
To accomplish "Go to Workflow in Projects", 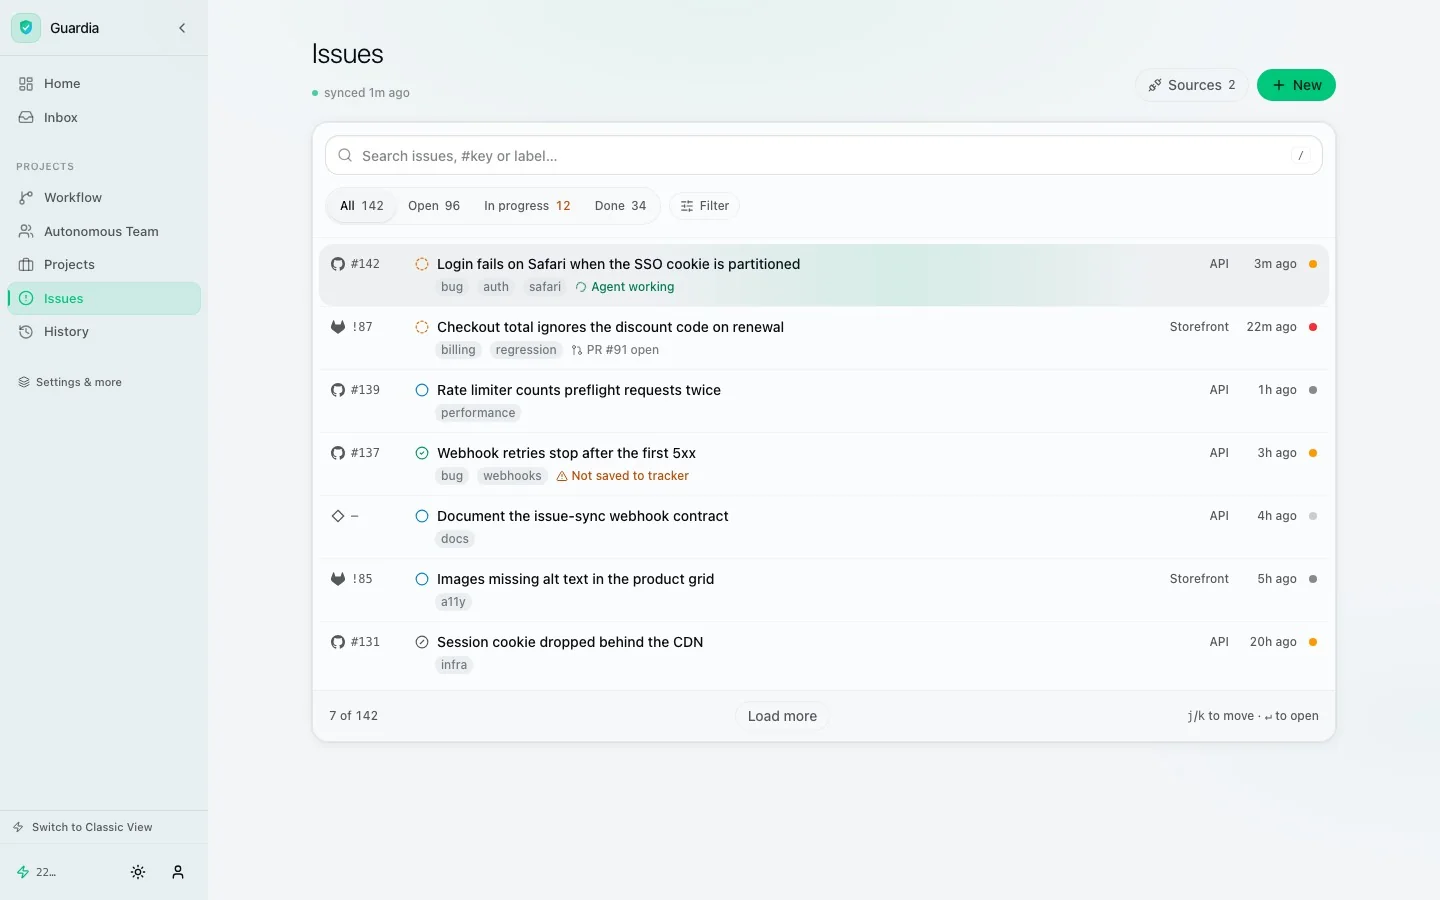I will (x=104, y=198).
